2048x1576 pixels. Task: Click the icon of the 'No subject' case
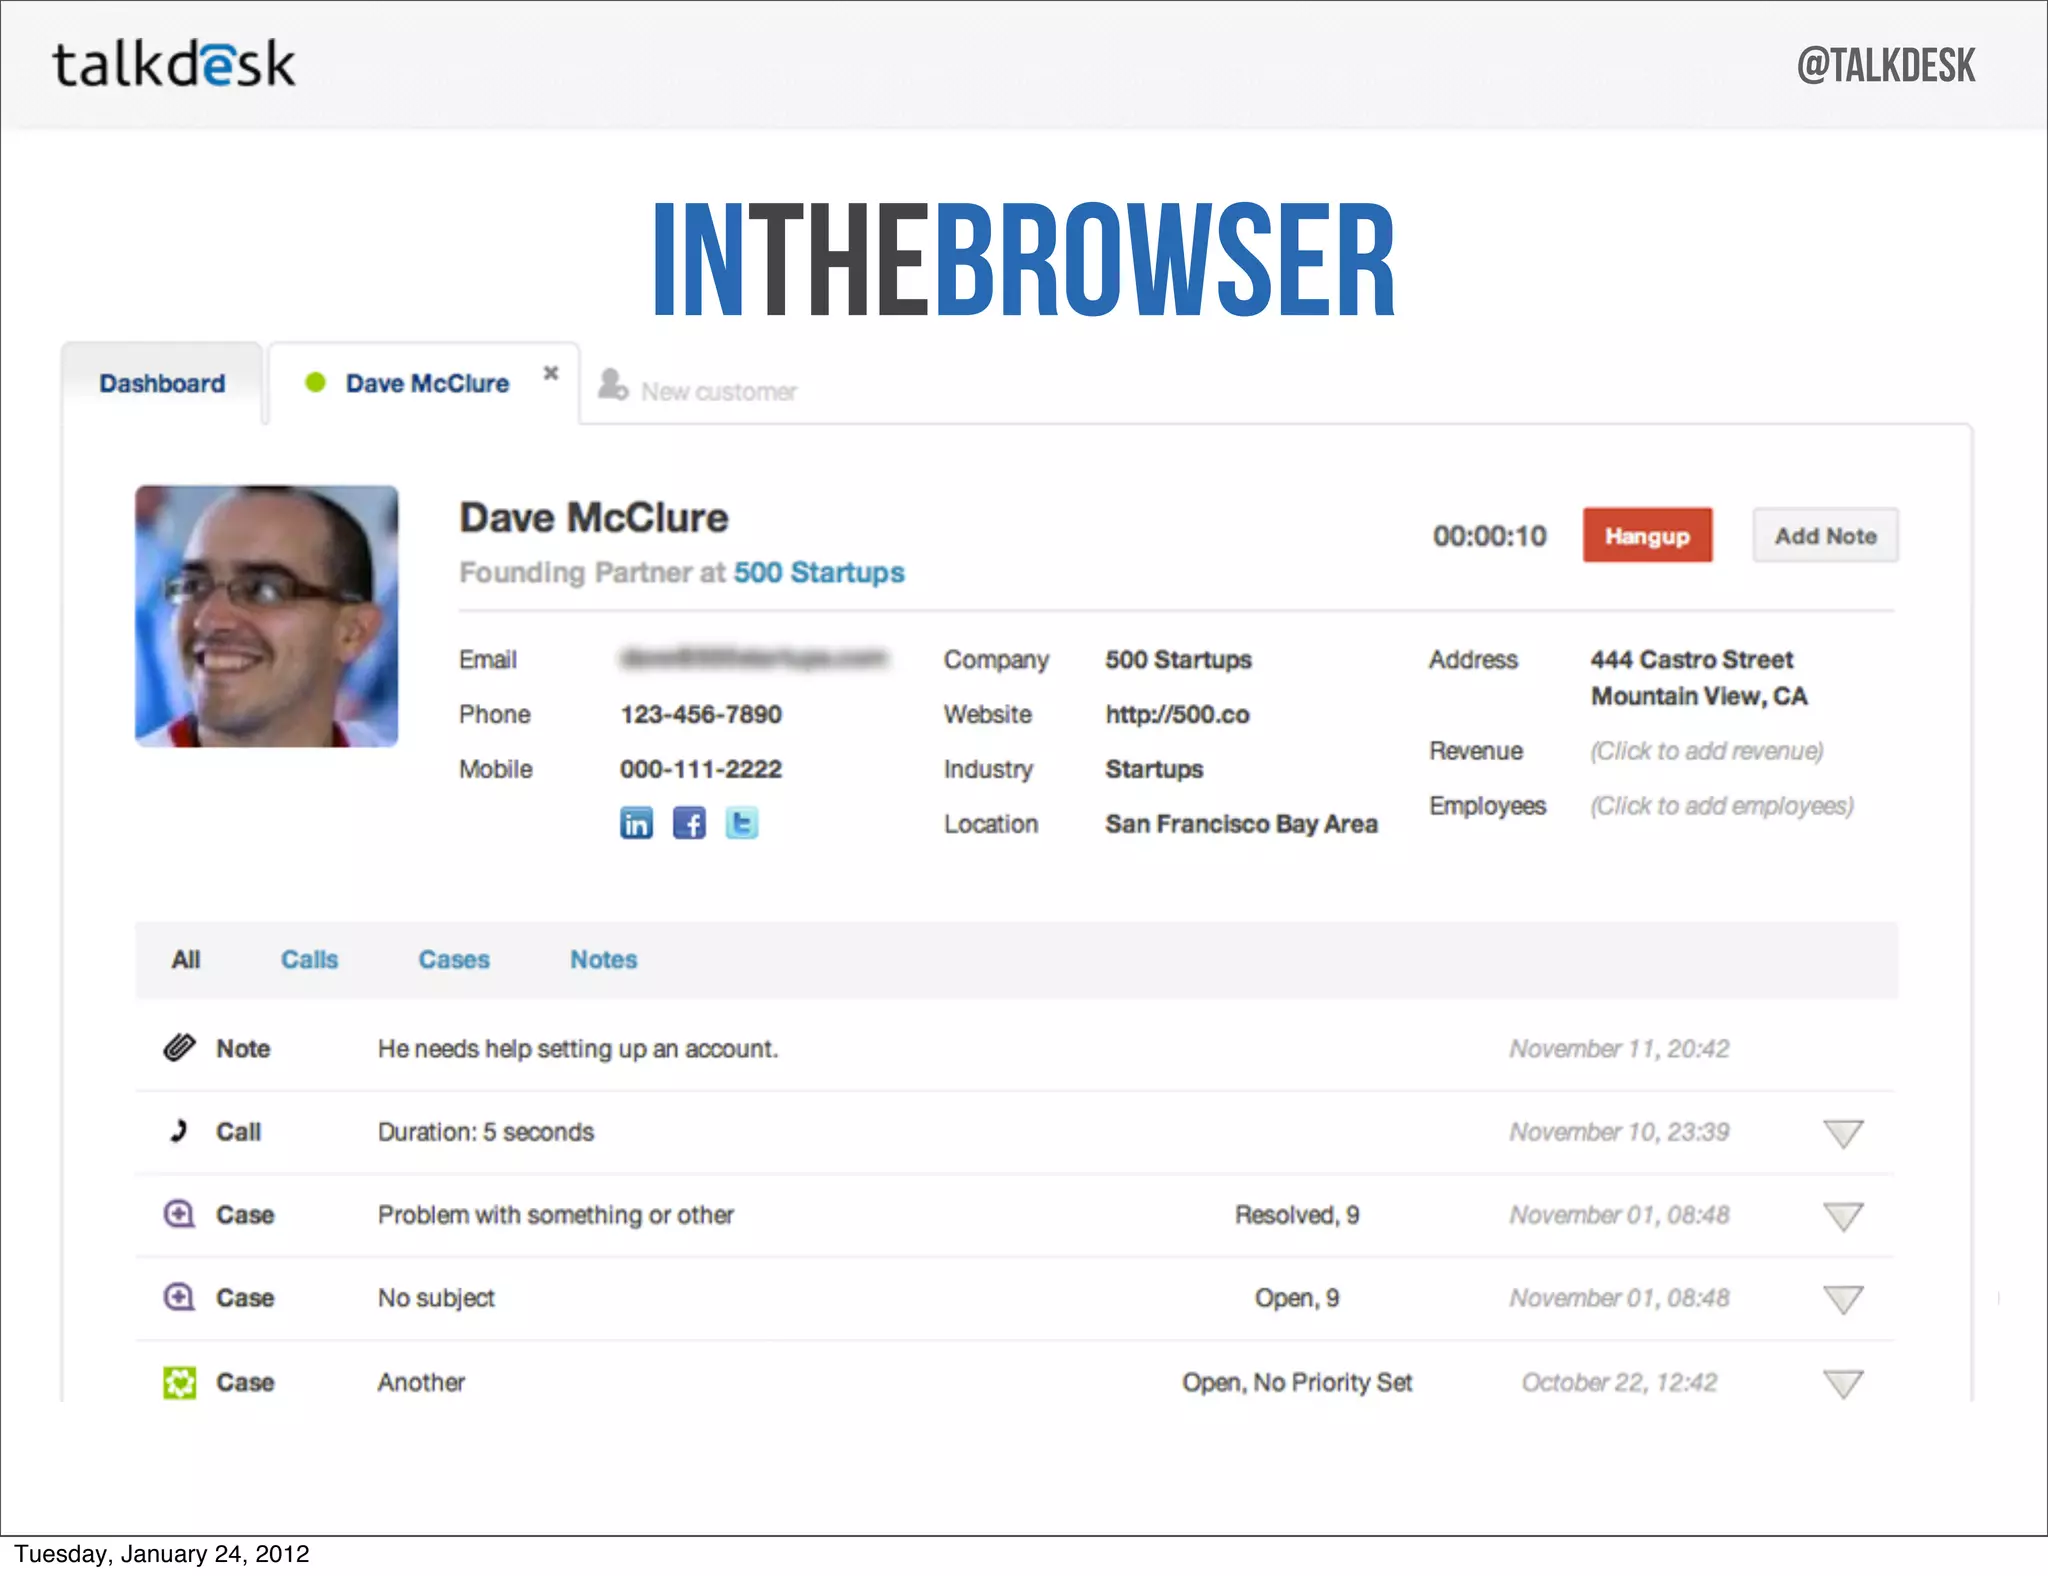click(179, 1297)
